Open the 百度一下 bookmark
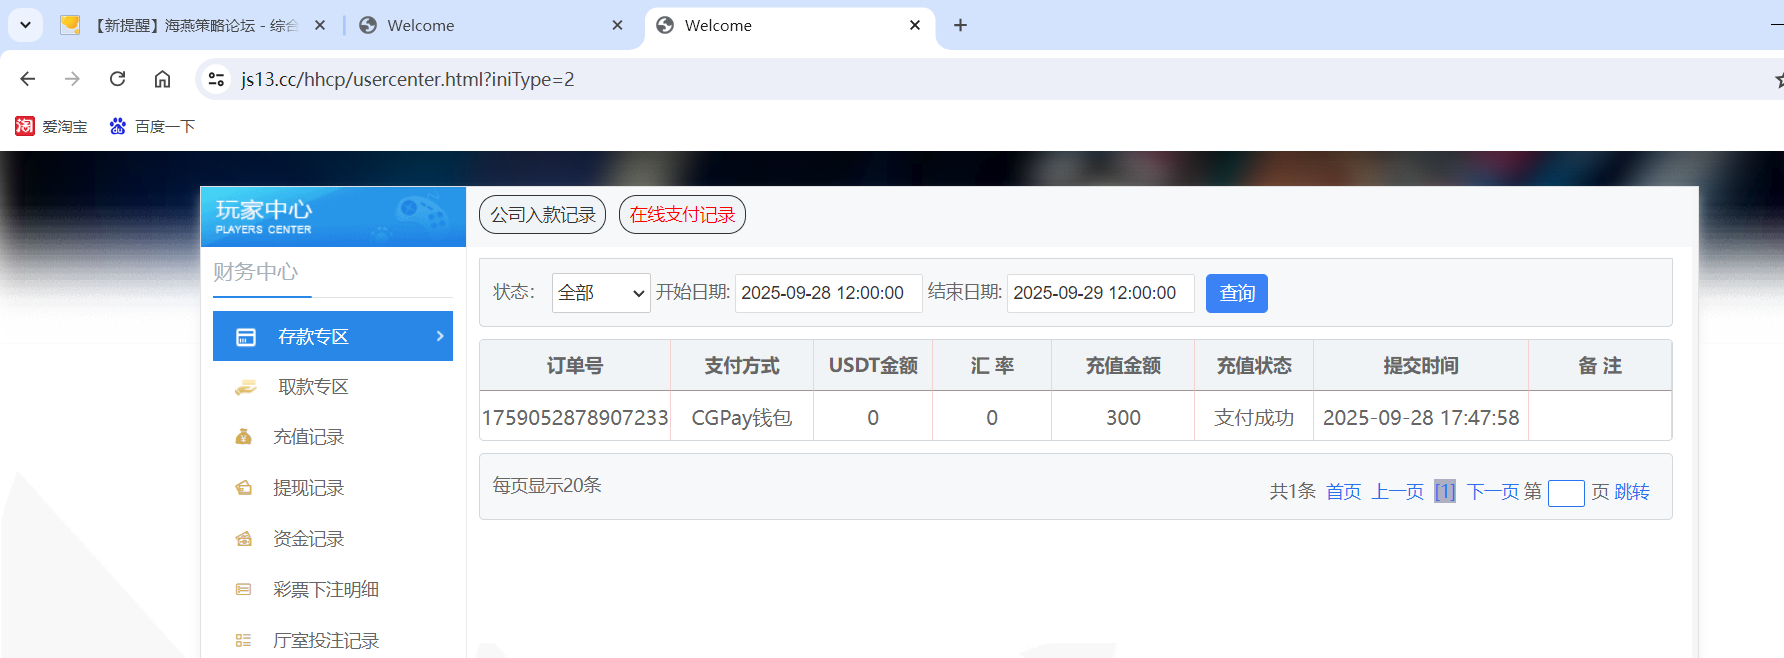Viewport: 1784px width, 658px height. [x=152, y=126]
